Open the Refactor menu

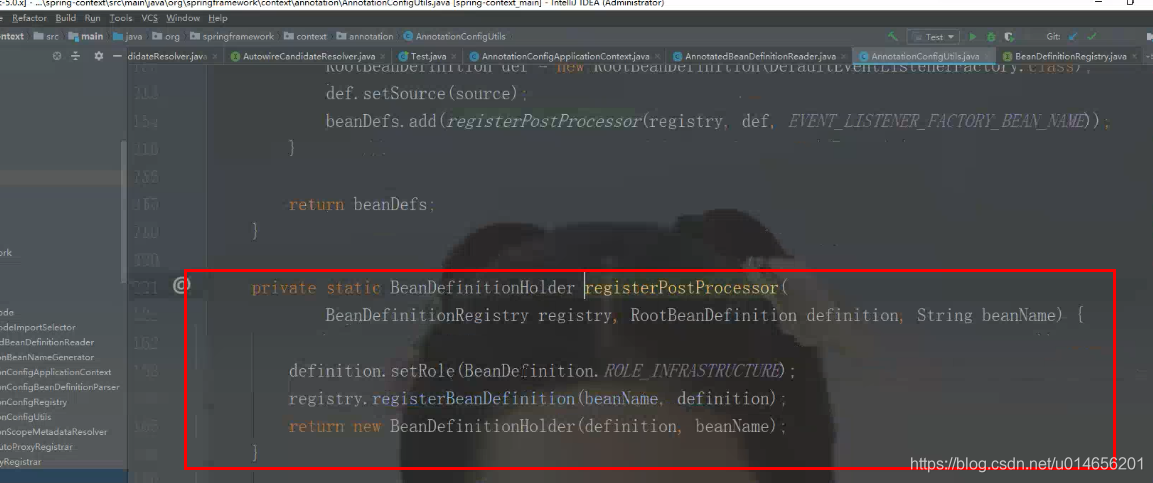pyautogui.click(x=29, y=18)
